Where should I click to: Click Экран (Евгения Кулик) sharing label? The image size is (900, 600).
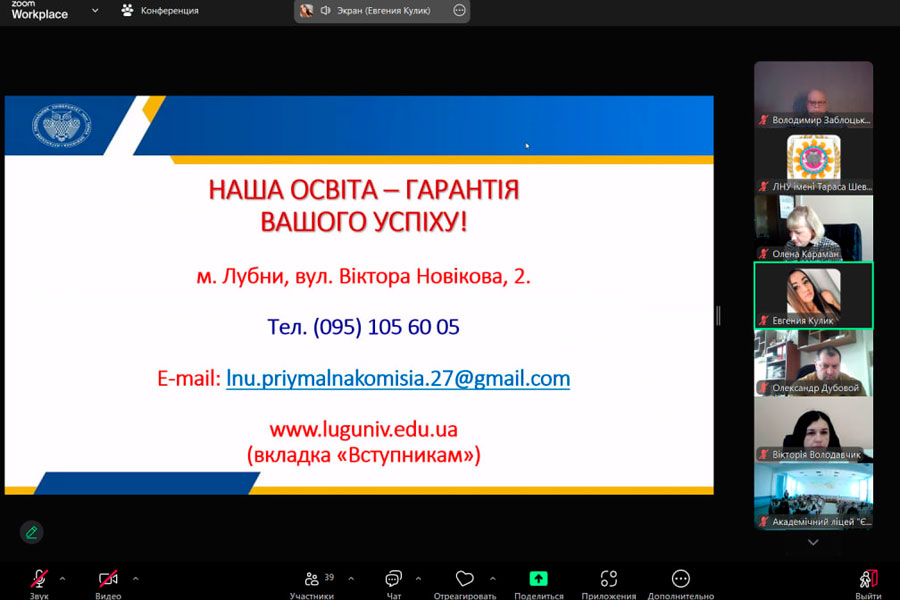(383, 10)
